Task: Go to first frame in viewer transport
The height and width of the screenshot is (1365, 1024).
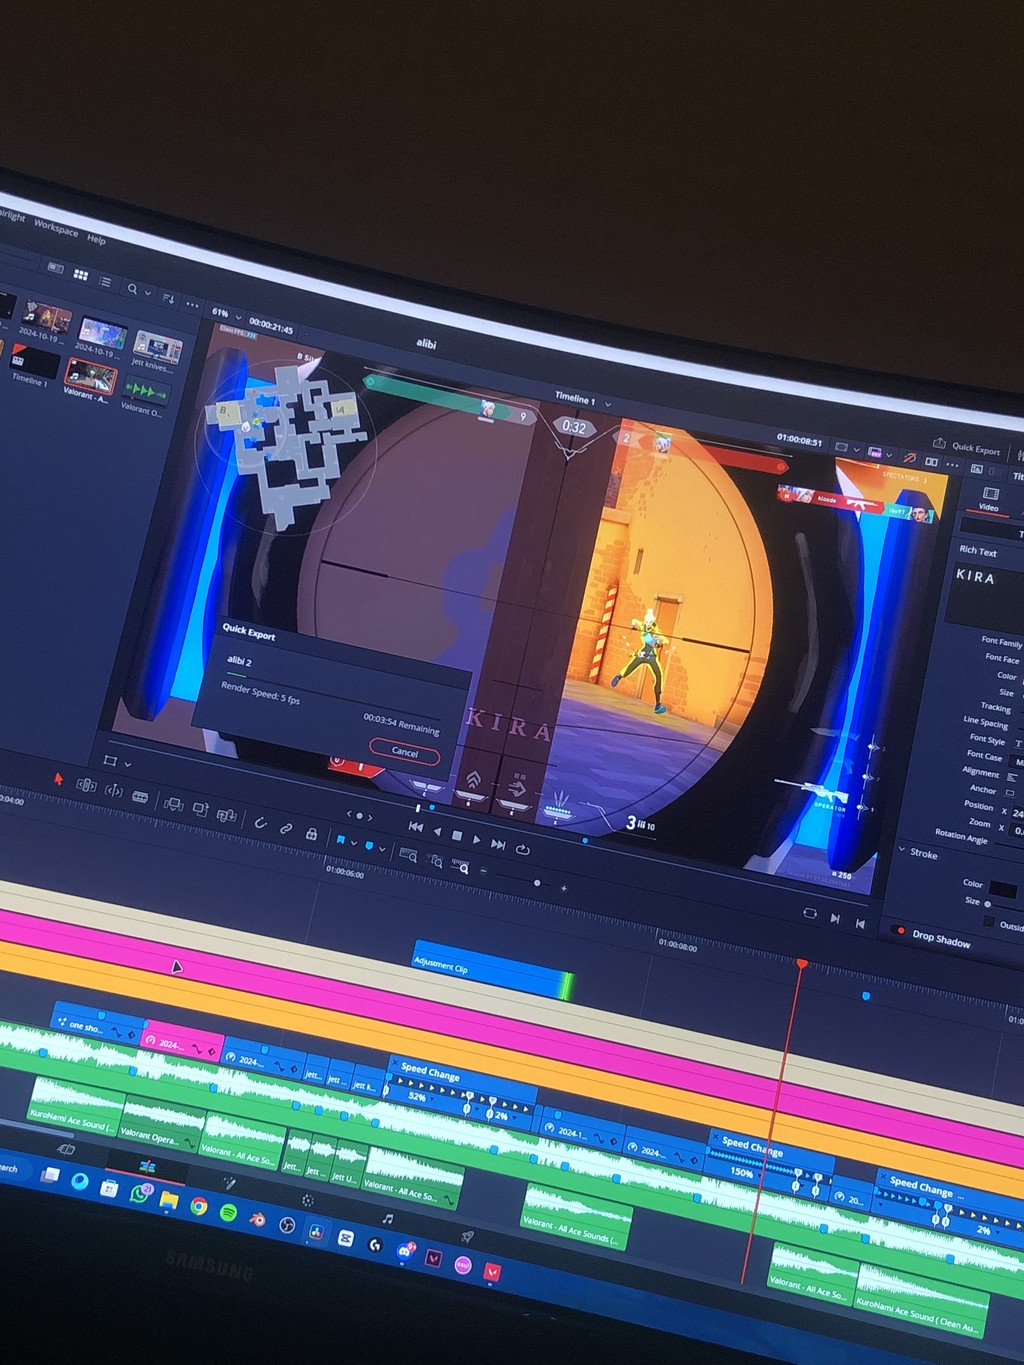Action: (x=416, y=826)
